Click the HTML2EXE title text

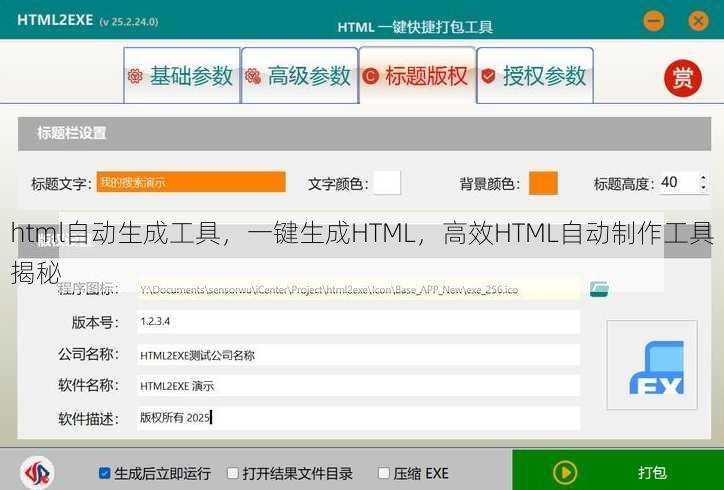pos(55,20)
